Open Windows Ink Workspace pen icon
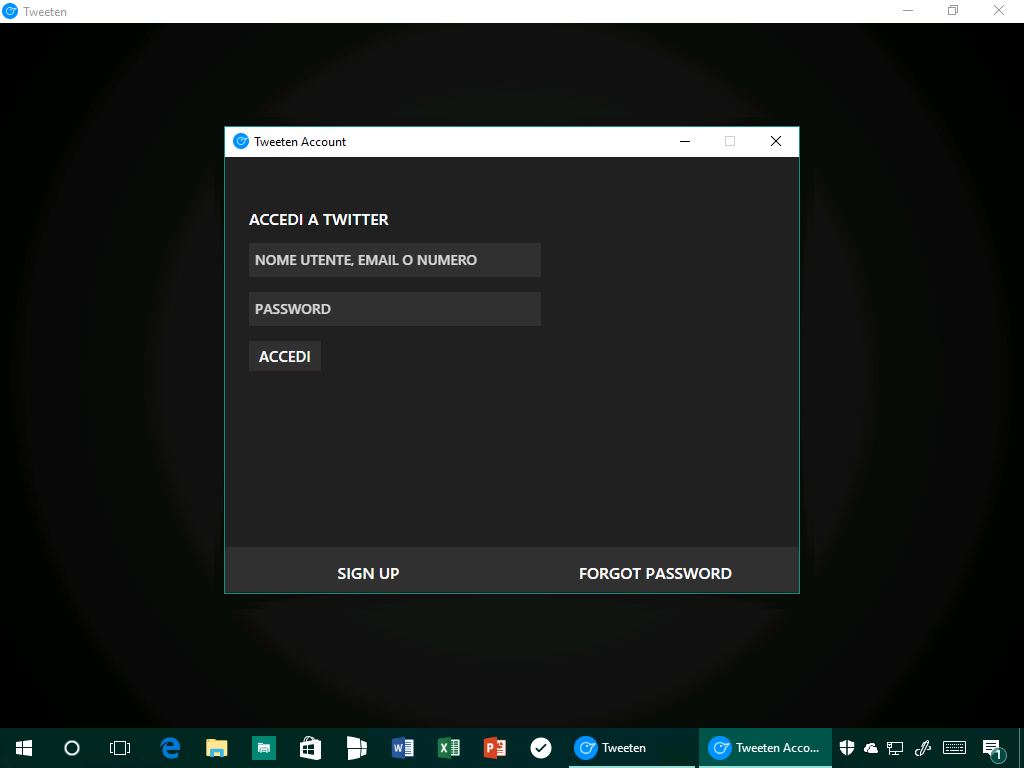 923,748
